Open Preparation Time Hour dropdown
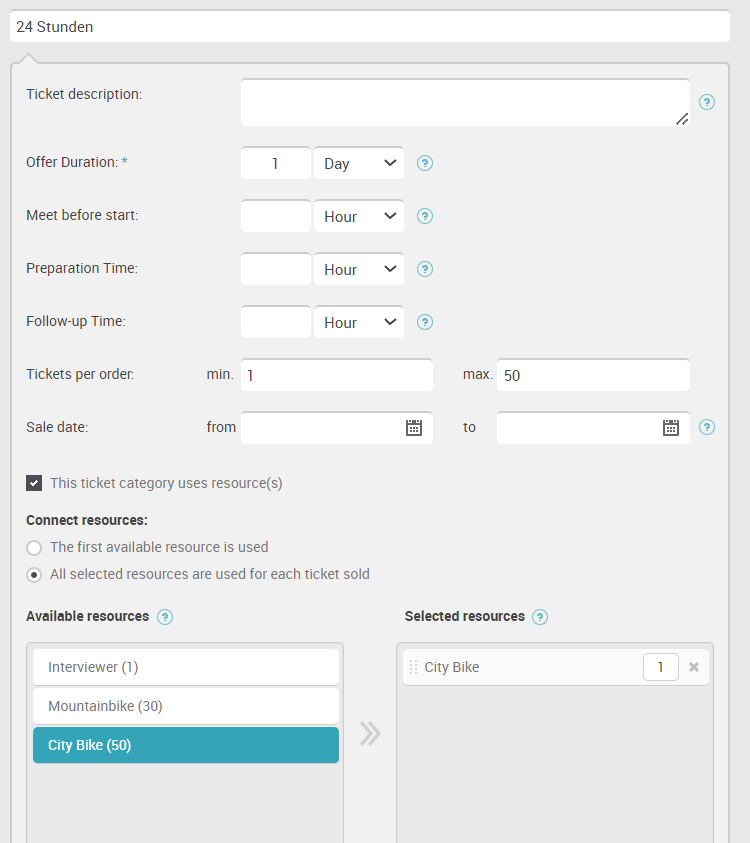This screenshot has height=843, width=750. [359, 269]
